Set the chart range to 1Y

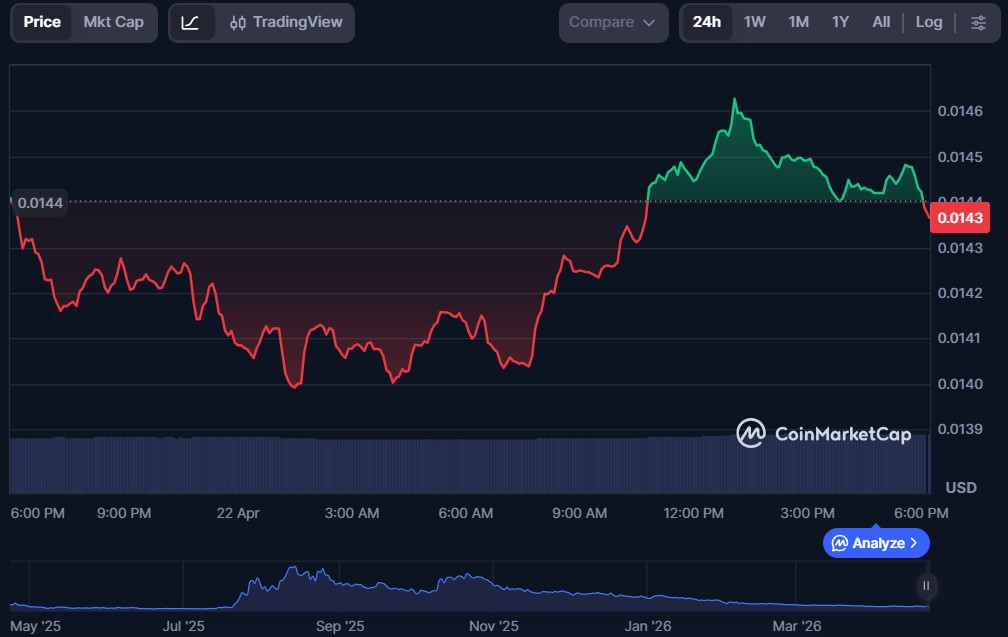840,22
